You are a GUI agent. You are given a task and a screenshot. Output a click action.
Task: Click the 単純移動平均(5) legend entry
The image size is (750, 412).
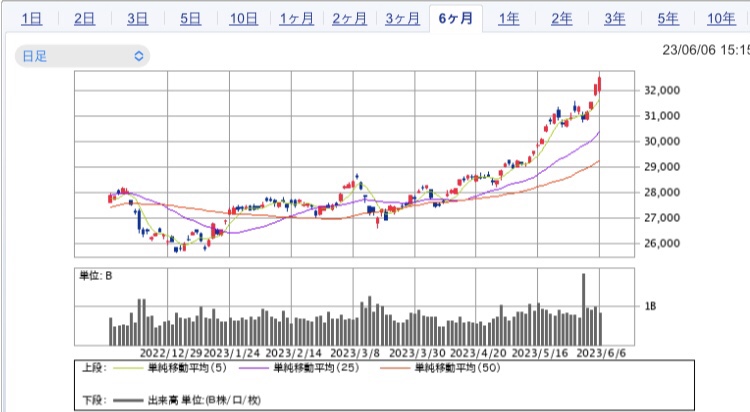(x=187, y=367)
